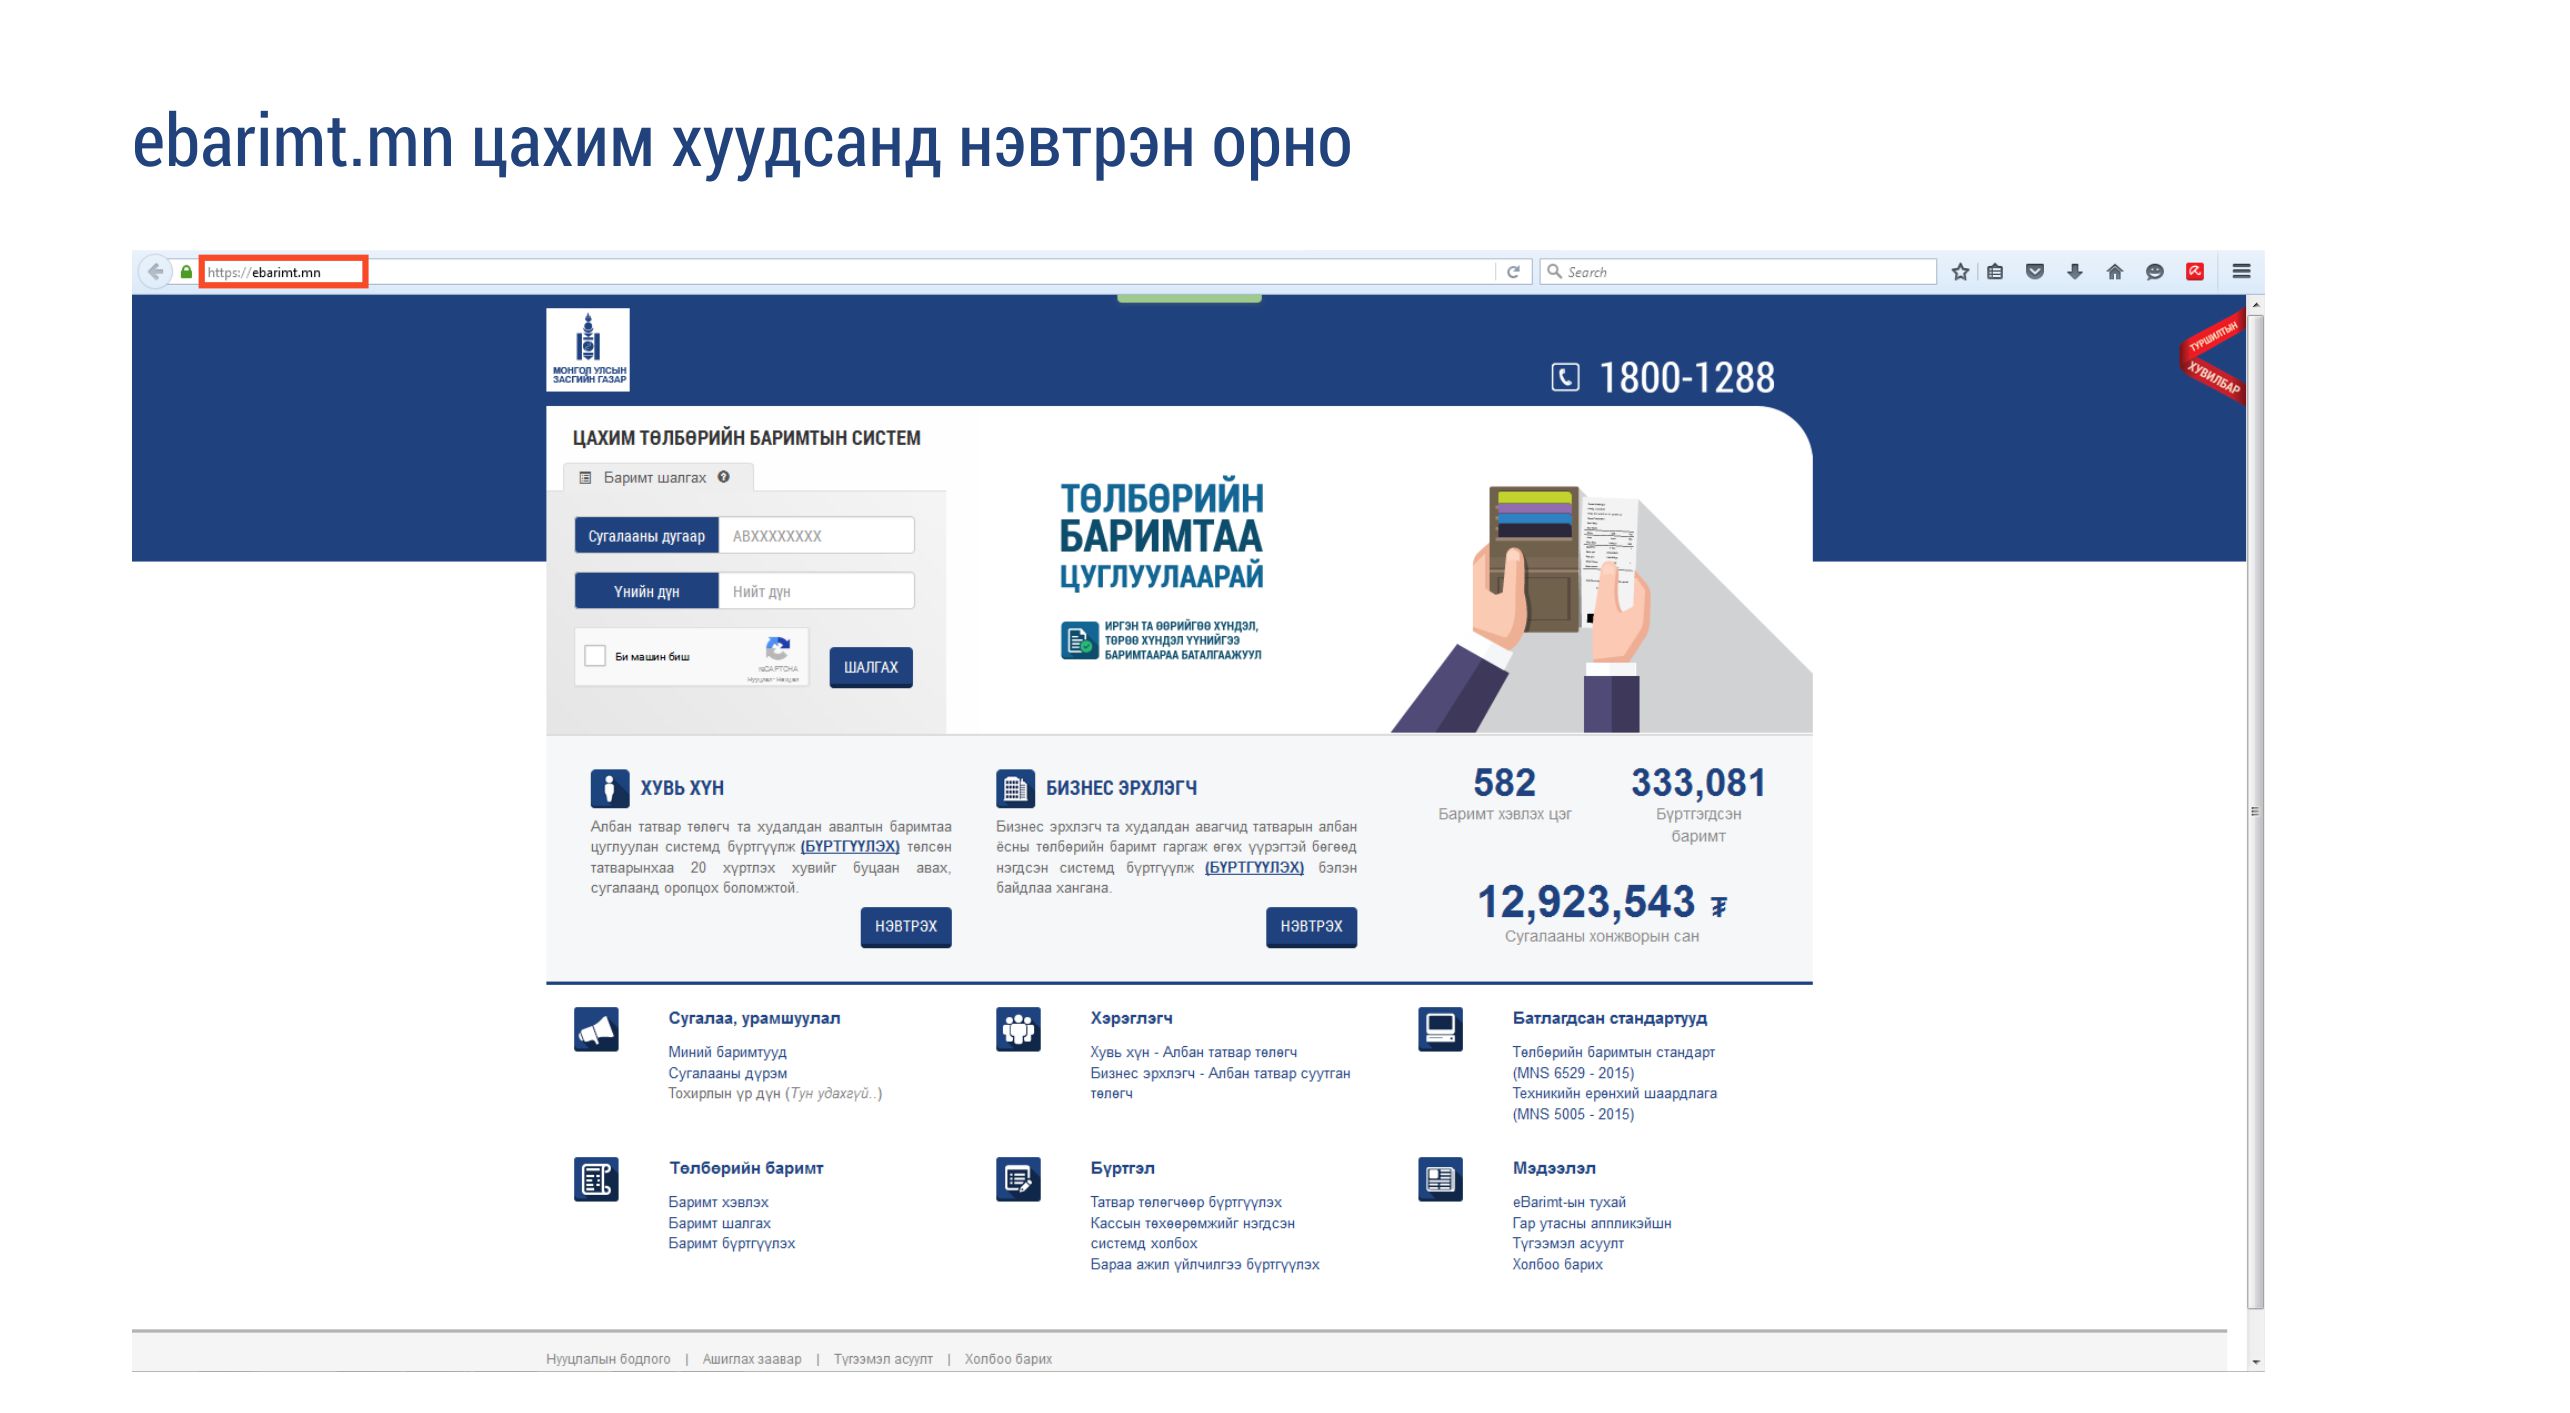Open Түгээмэл асуулт in the bottom bar
The image size is (2570, 1413).
(883, 1359)
